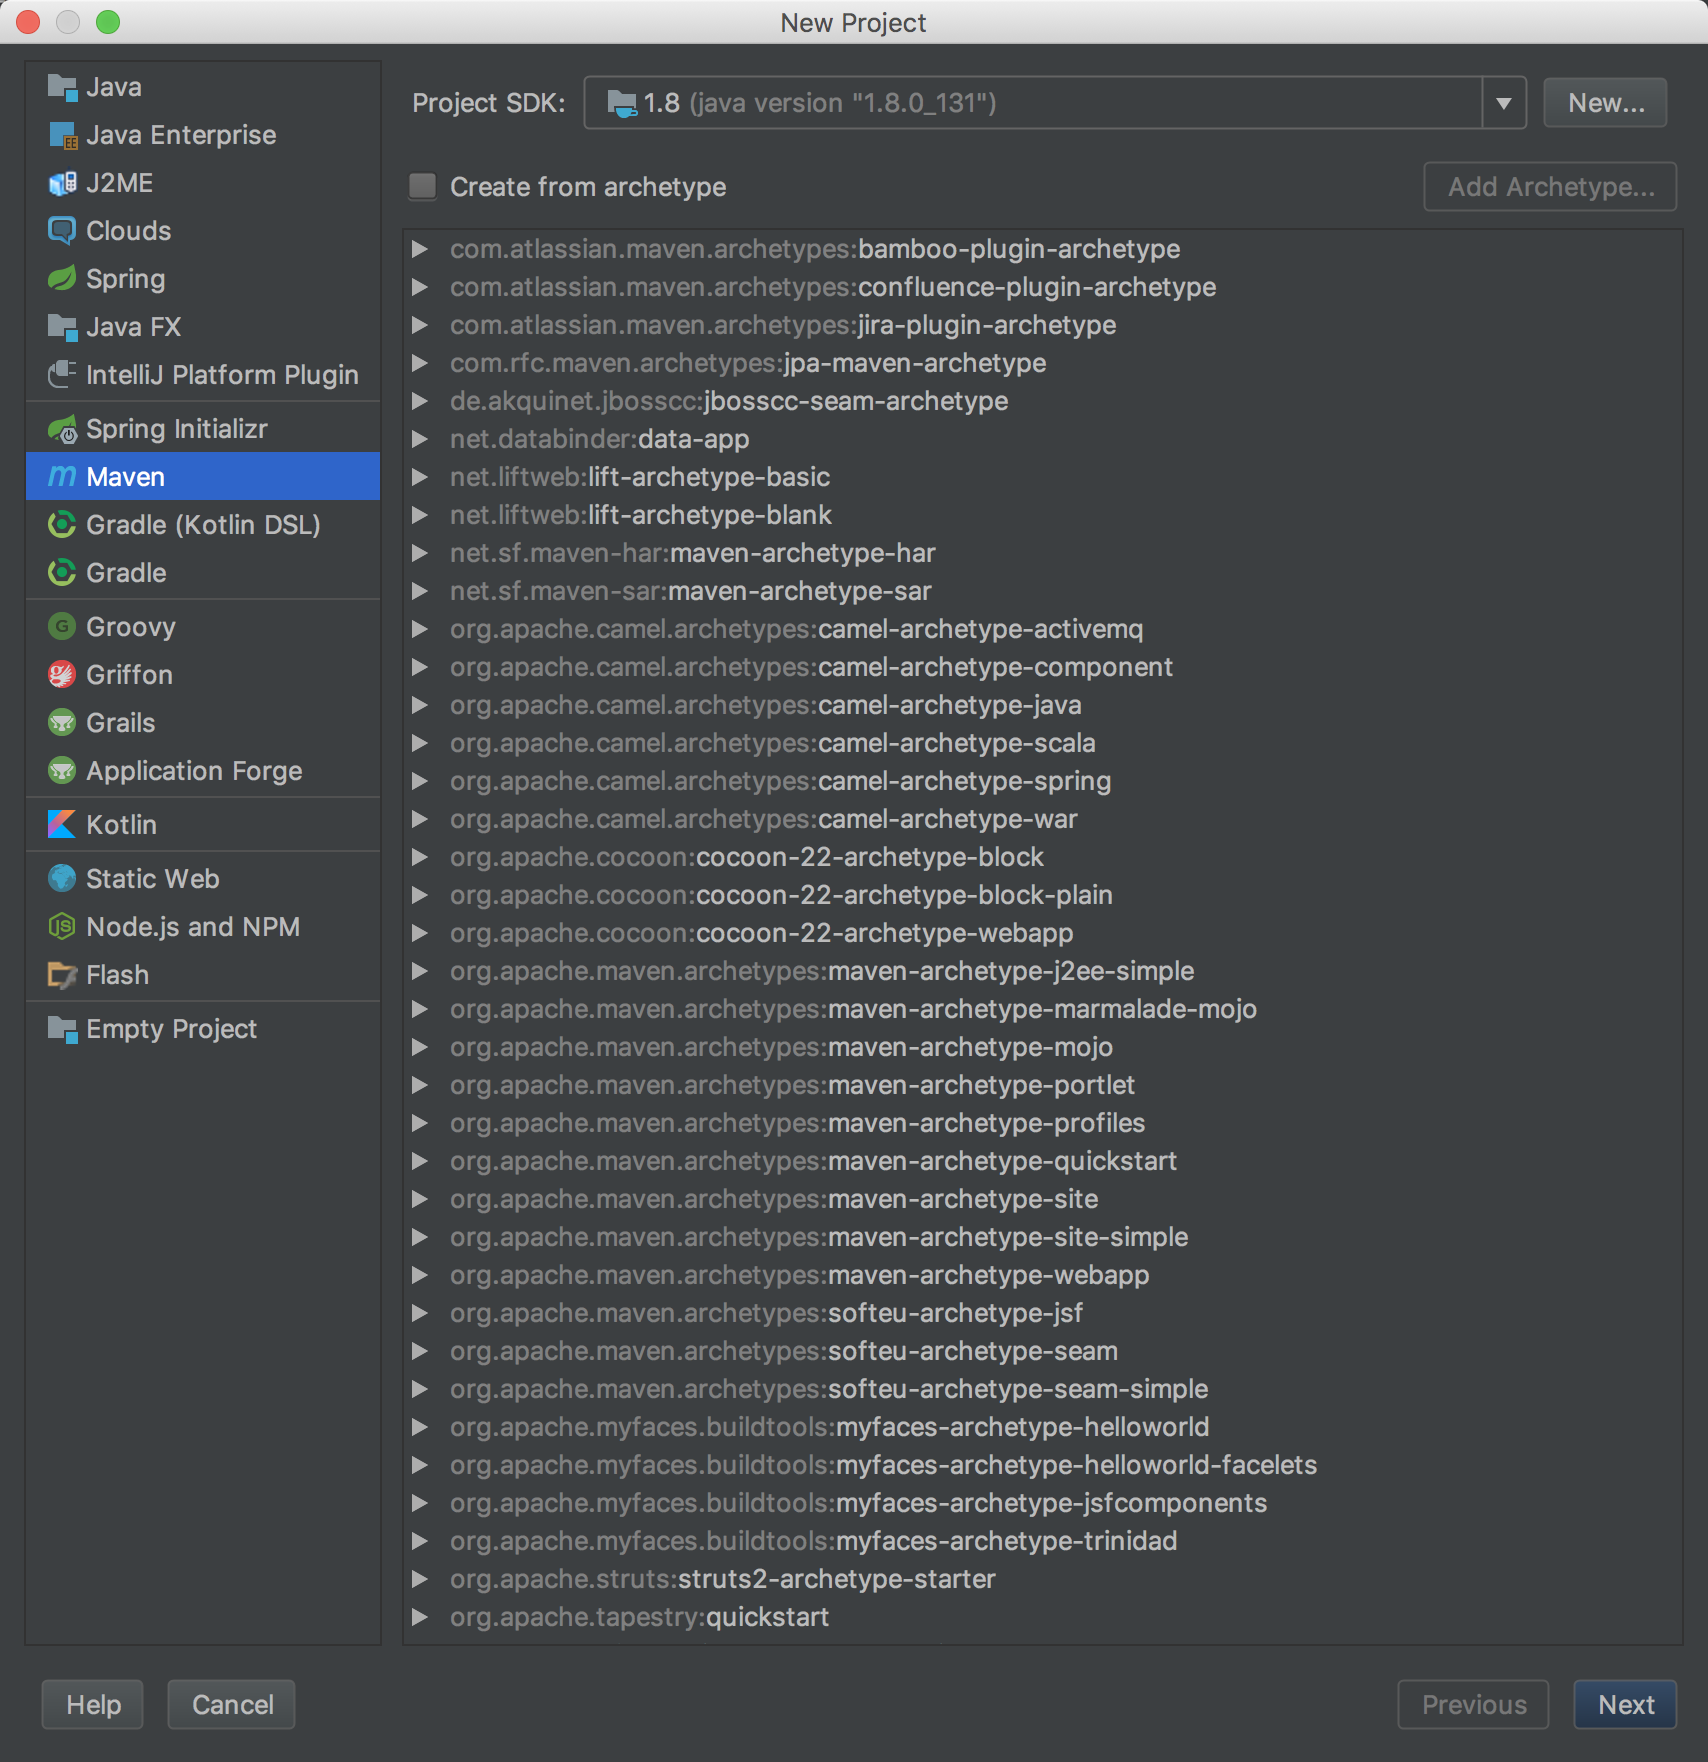1708x1762 pixels.
Task: Click the Next button
Action: click(1625, 1705)
